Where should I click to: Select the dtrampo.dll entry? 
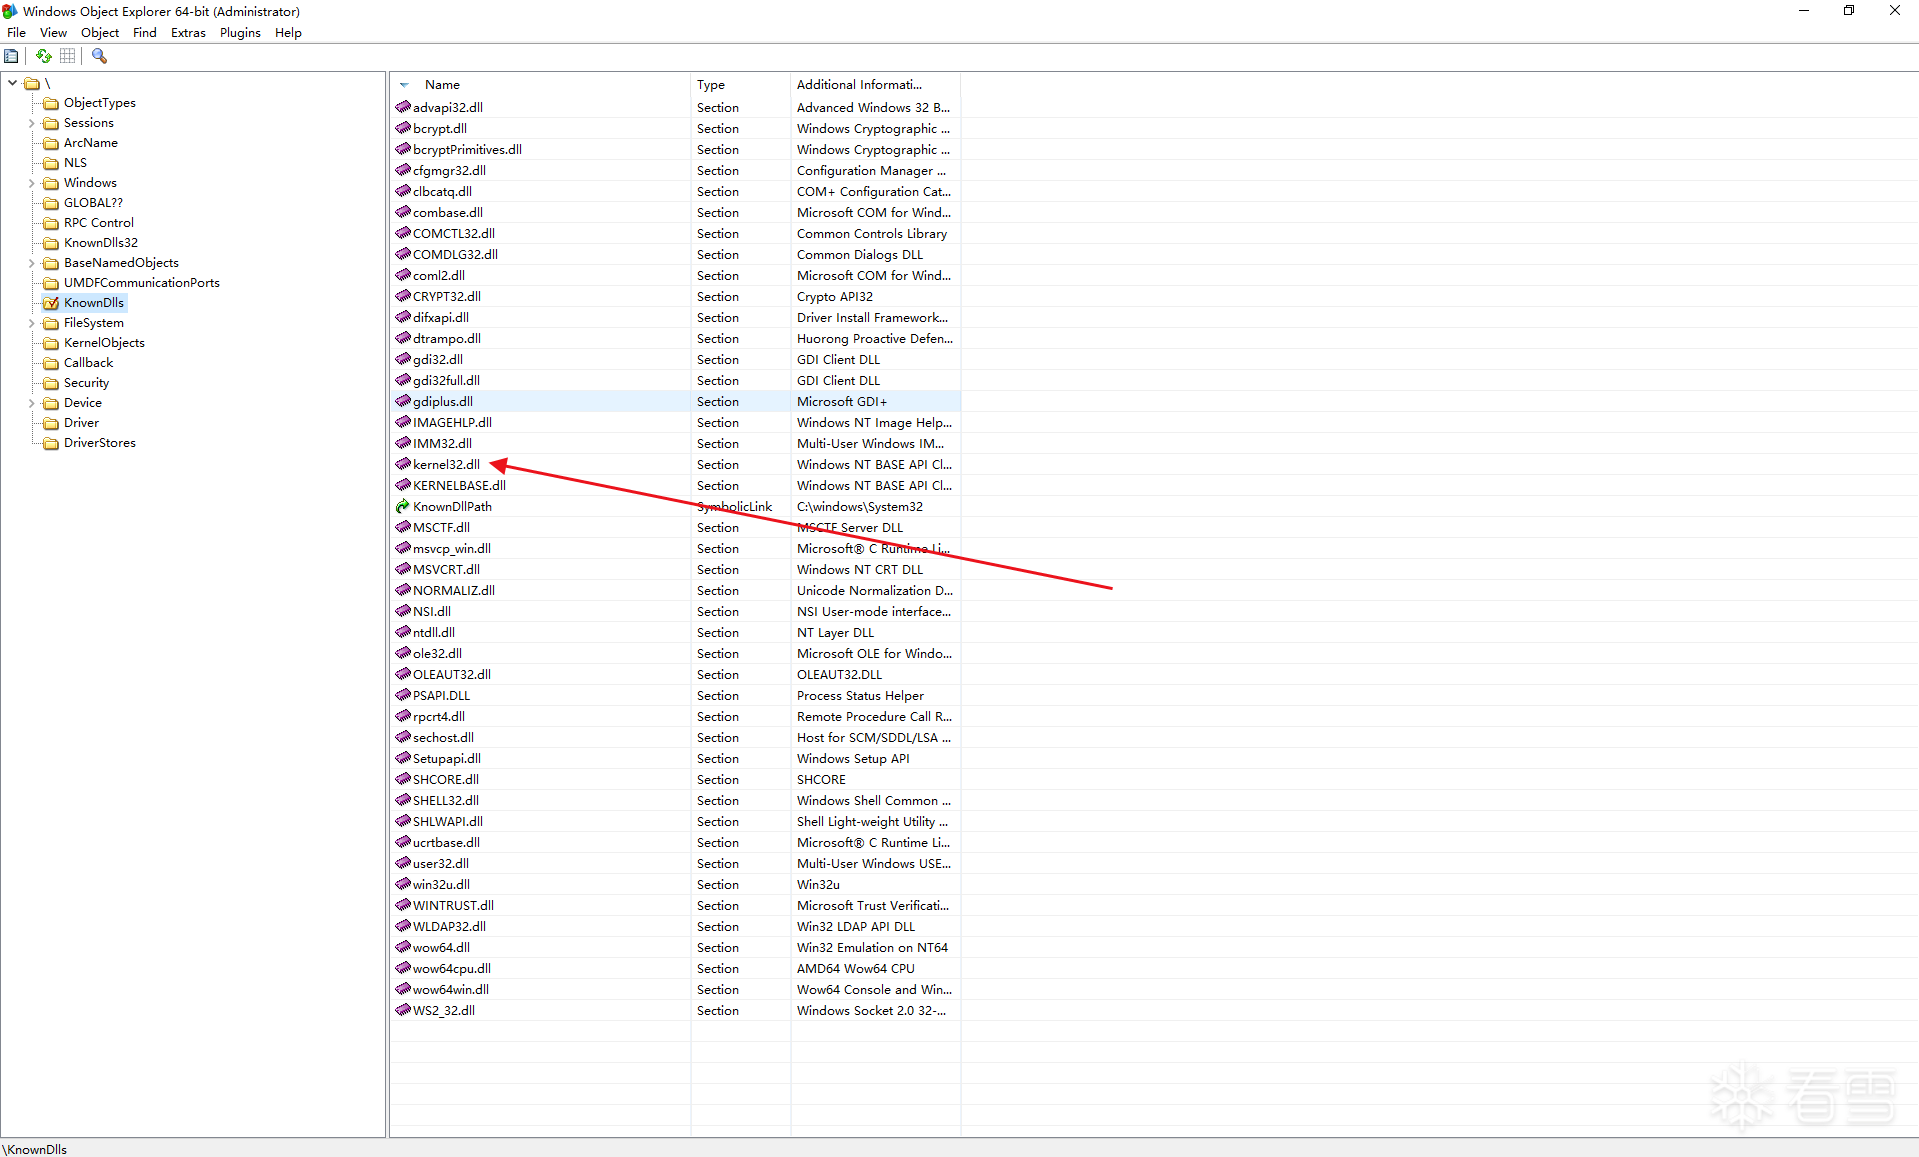447,338
